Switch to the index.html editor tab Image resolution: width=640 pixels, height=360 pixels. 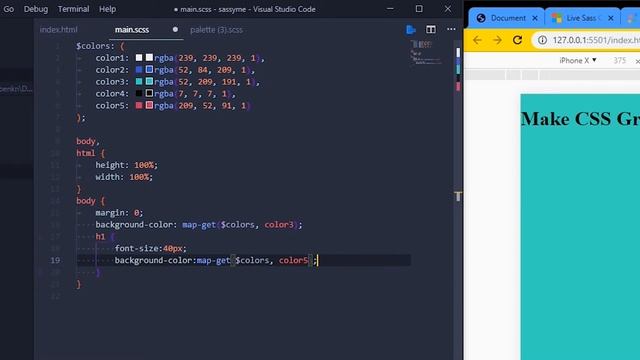(58, 30)
